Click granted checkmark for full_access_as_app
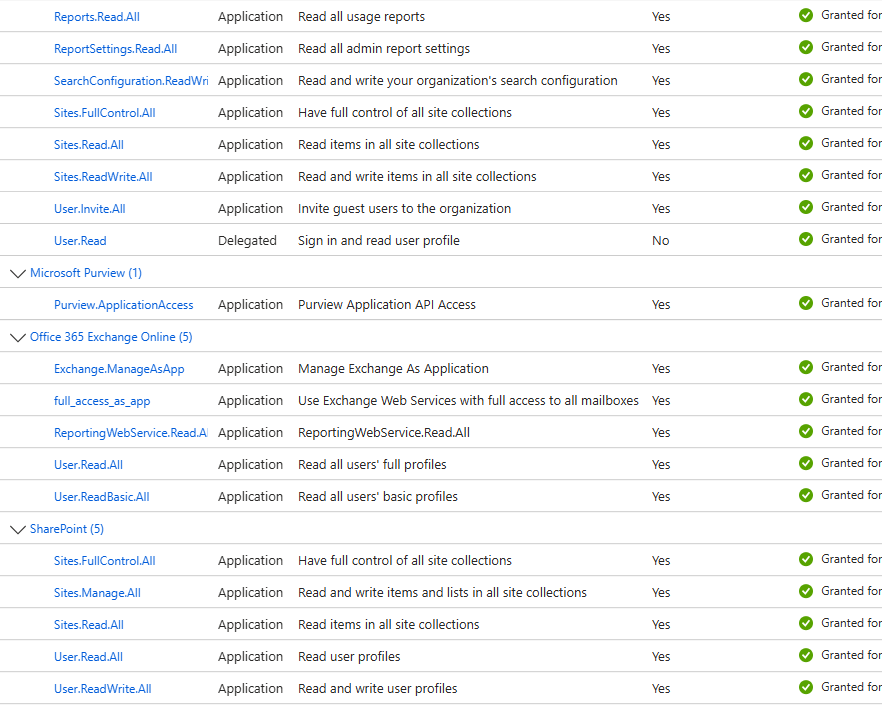The image size is (882, 705). (806, 399)
